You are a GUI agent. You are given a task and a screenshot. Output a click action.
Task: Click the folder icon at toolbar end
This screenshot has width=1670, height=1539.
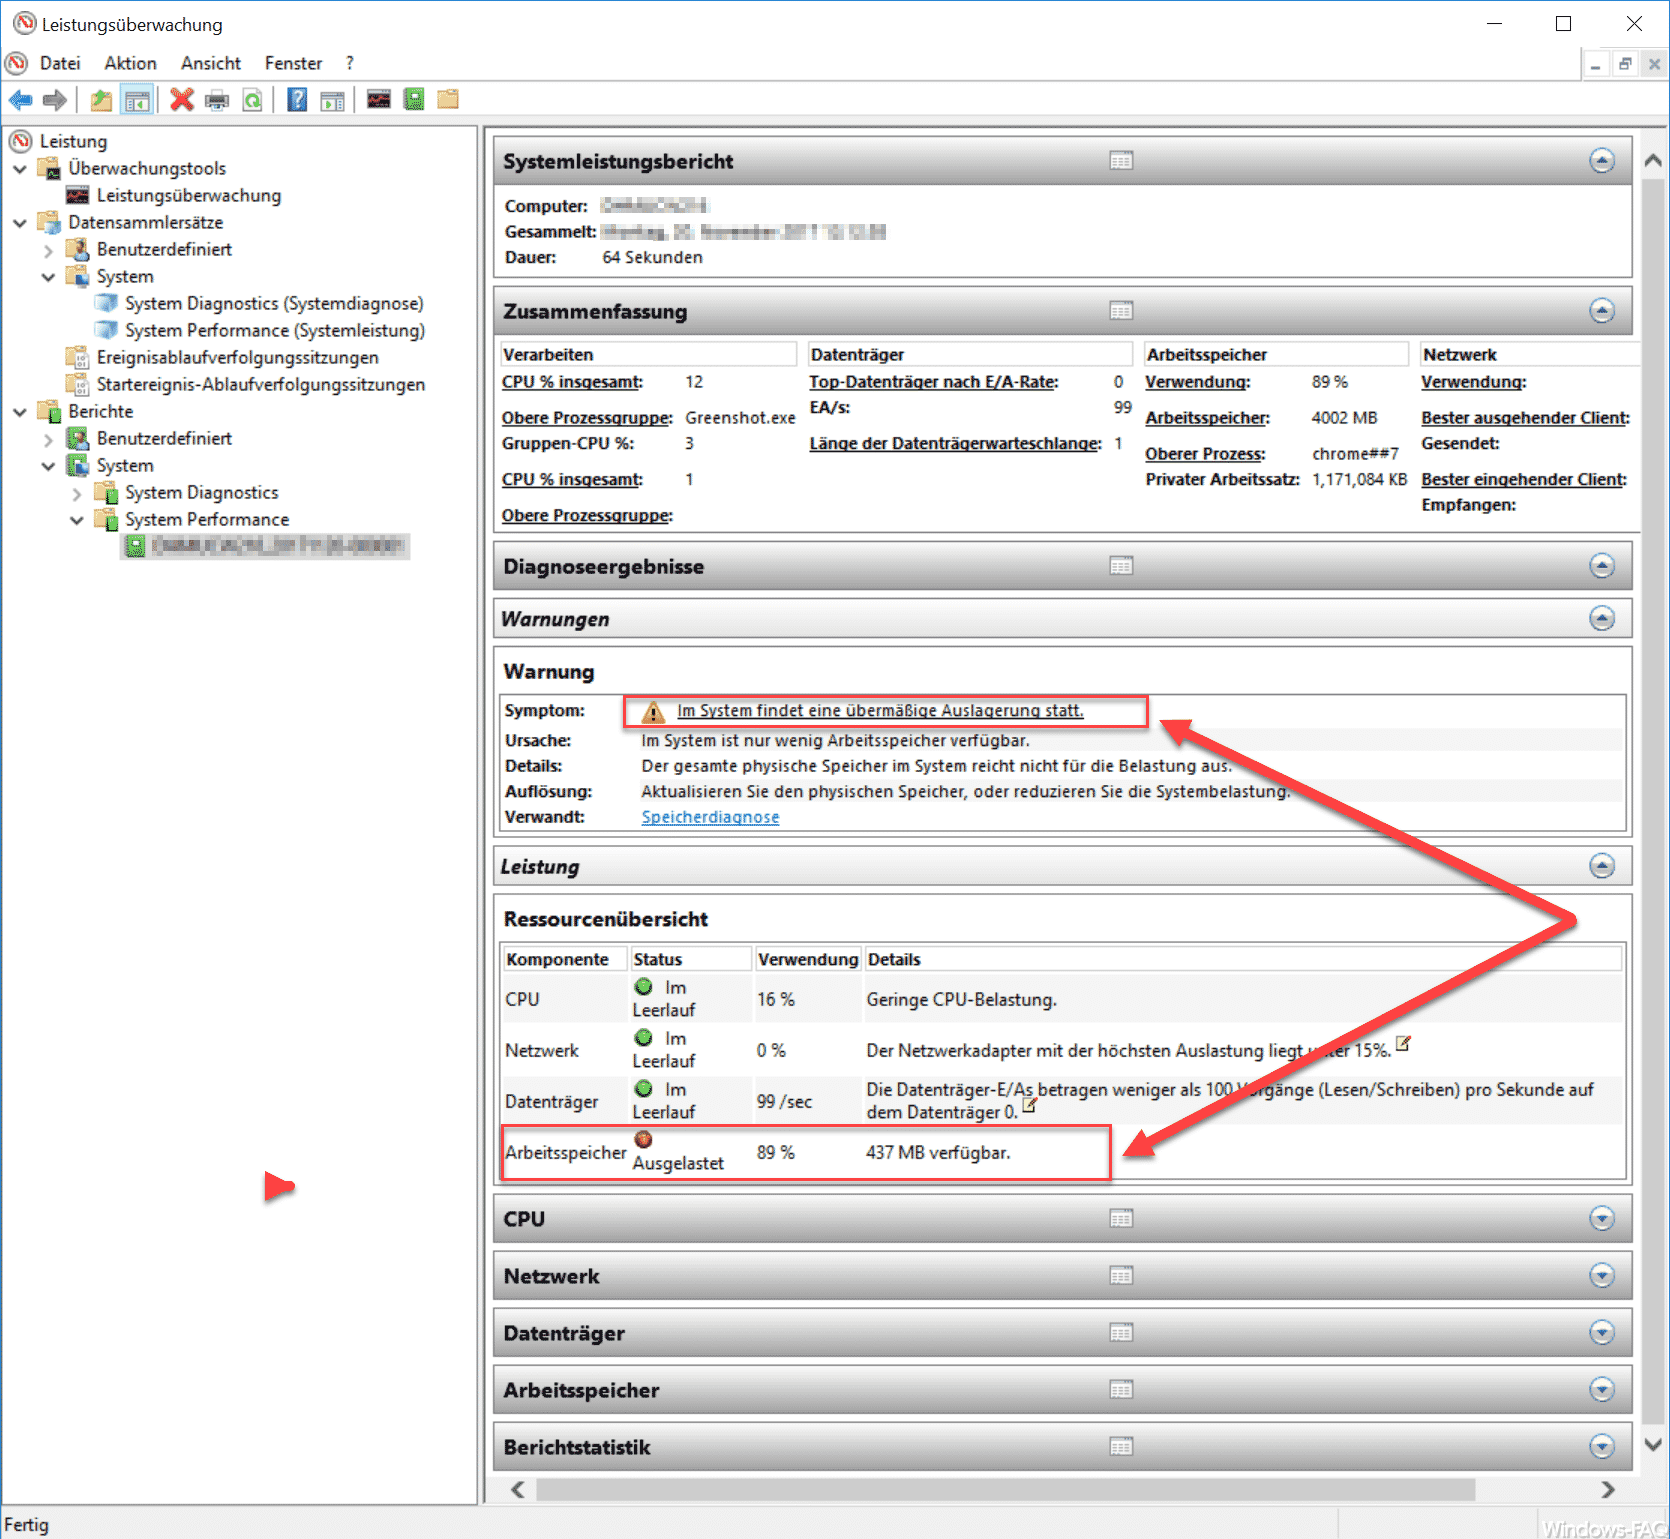[448, 99]
